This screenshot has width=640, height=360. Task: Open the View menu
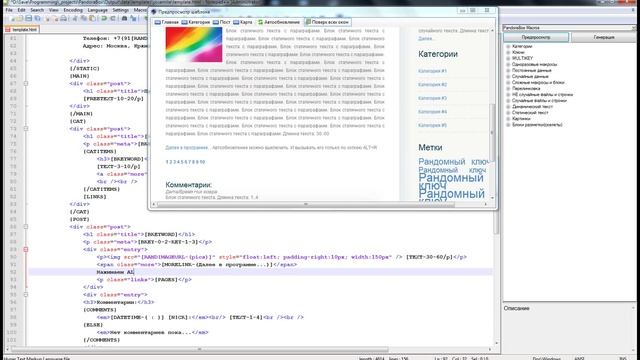click(53, 10)
